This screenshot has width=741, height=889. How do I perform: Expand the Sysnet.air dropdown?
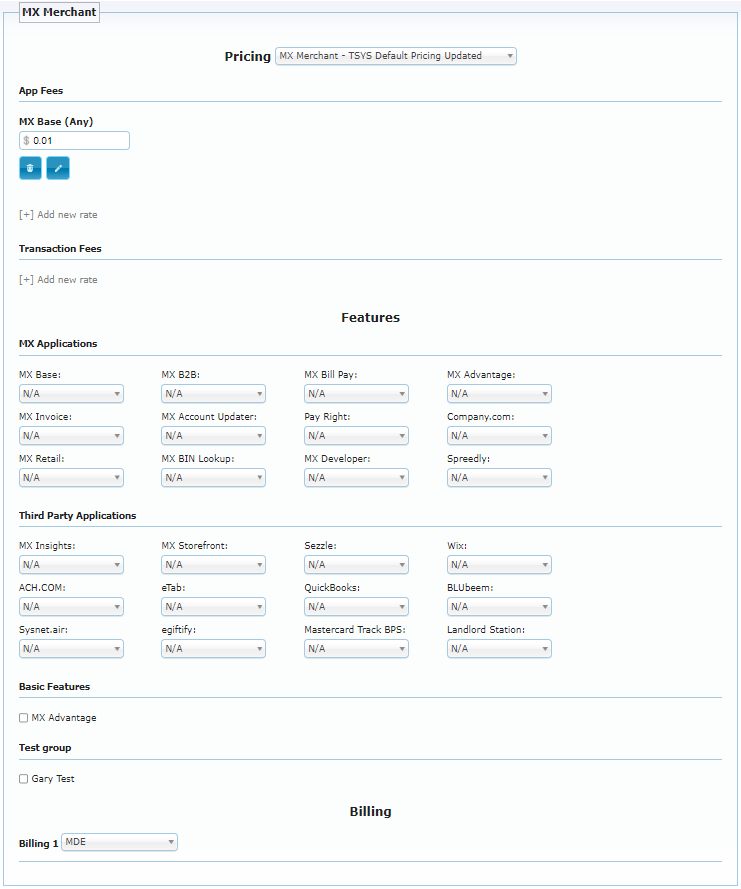[71, 649]
